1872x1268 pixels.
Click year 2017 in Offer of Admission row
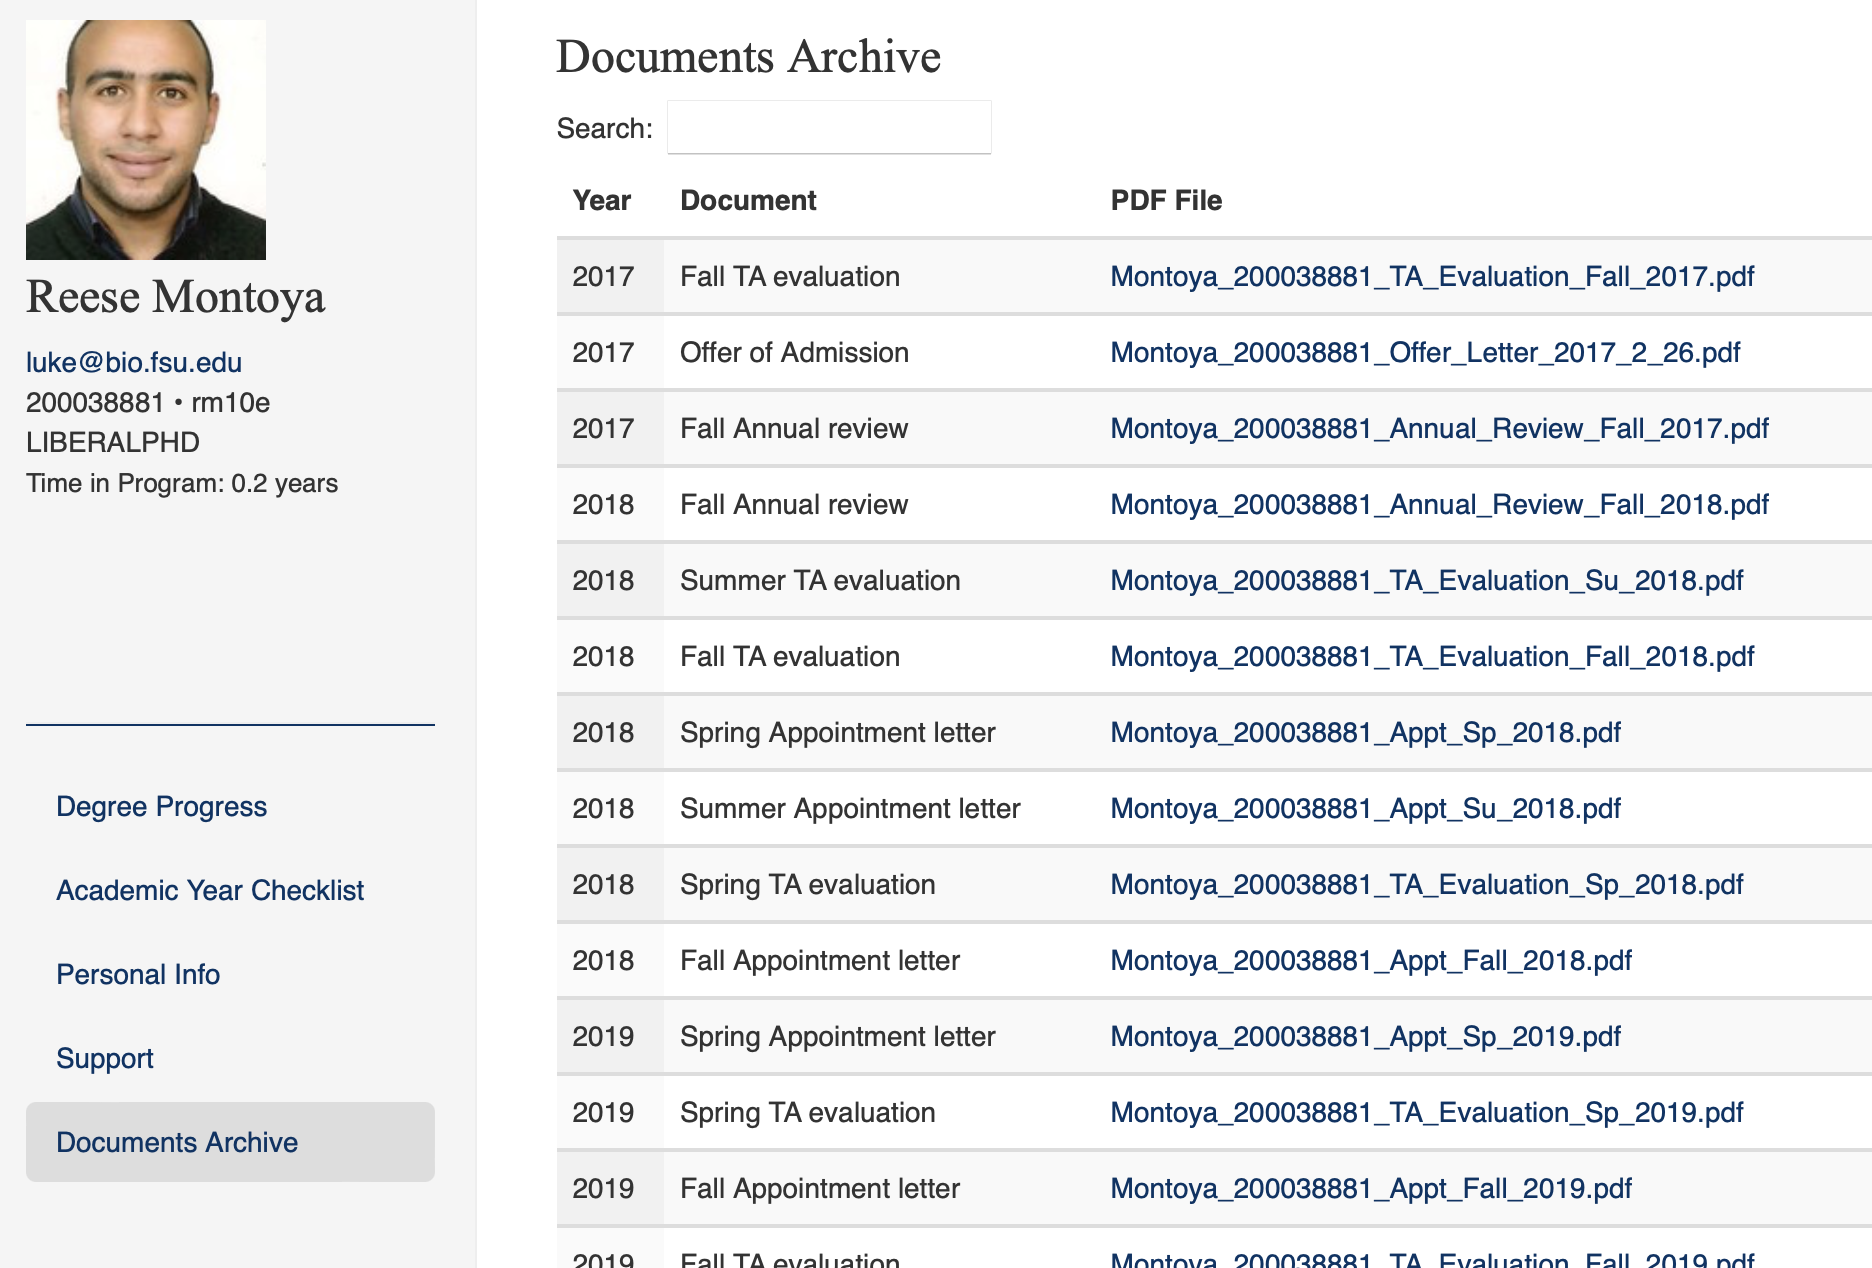pyautogui.click(x=603, y=352)
